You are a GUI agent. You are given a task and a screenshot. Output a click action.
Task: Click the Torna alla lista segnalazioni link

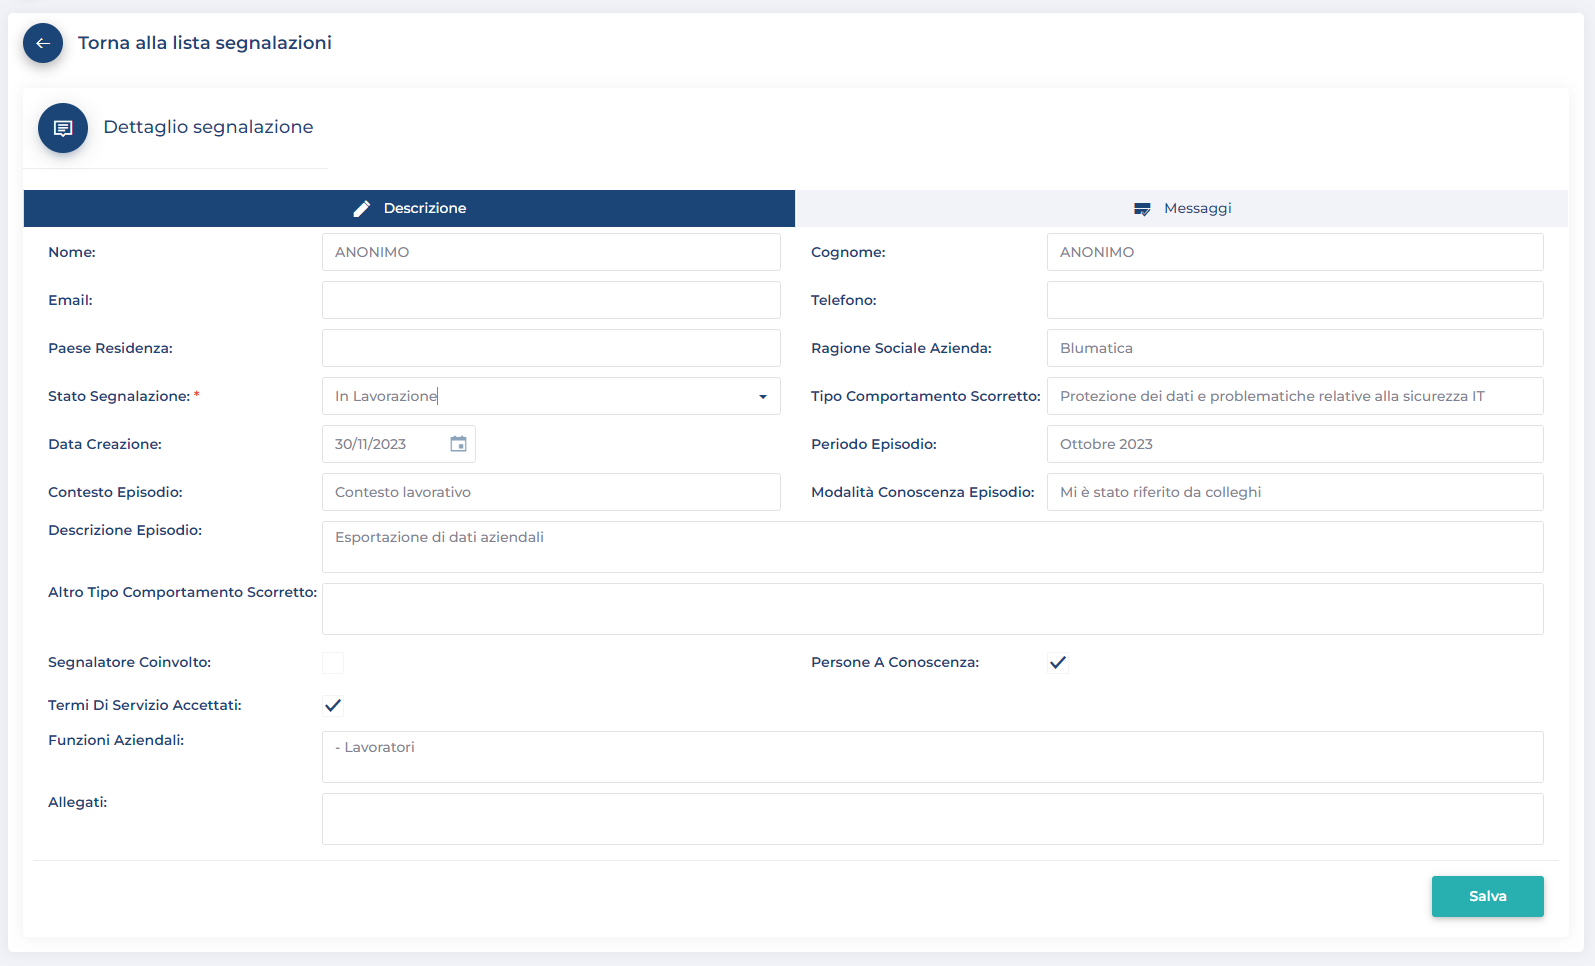(205, 43)
